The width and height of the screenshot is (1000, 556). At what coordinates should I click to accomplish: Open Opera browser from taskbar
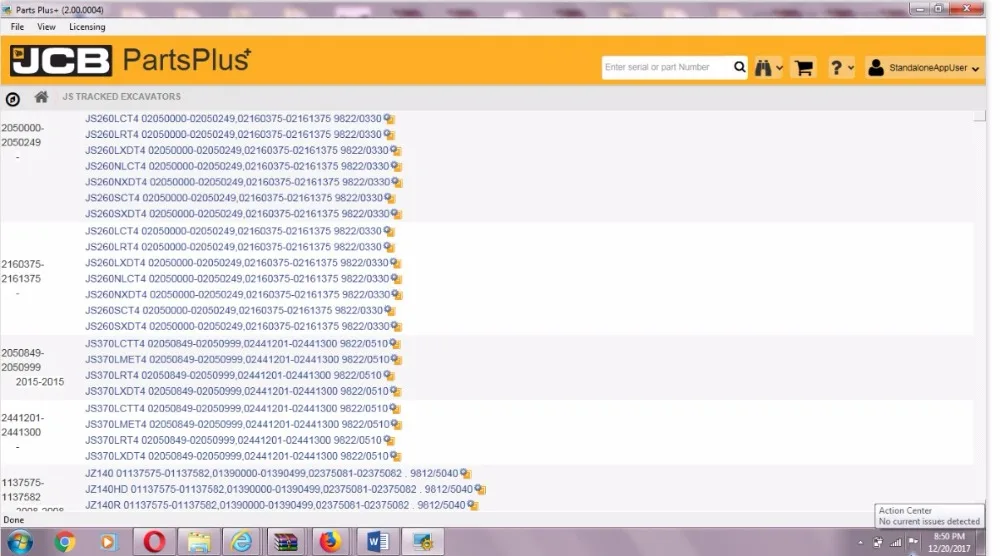point(154,543)
